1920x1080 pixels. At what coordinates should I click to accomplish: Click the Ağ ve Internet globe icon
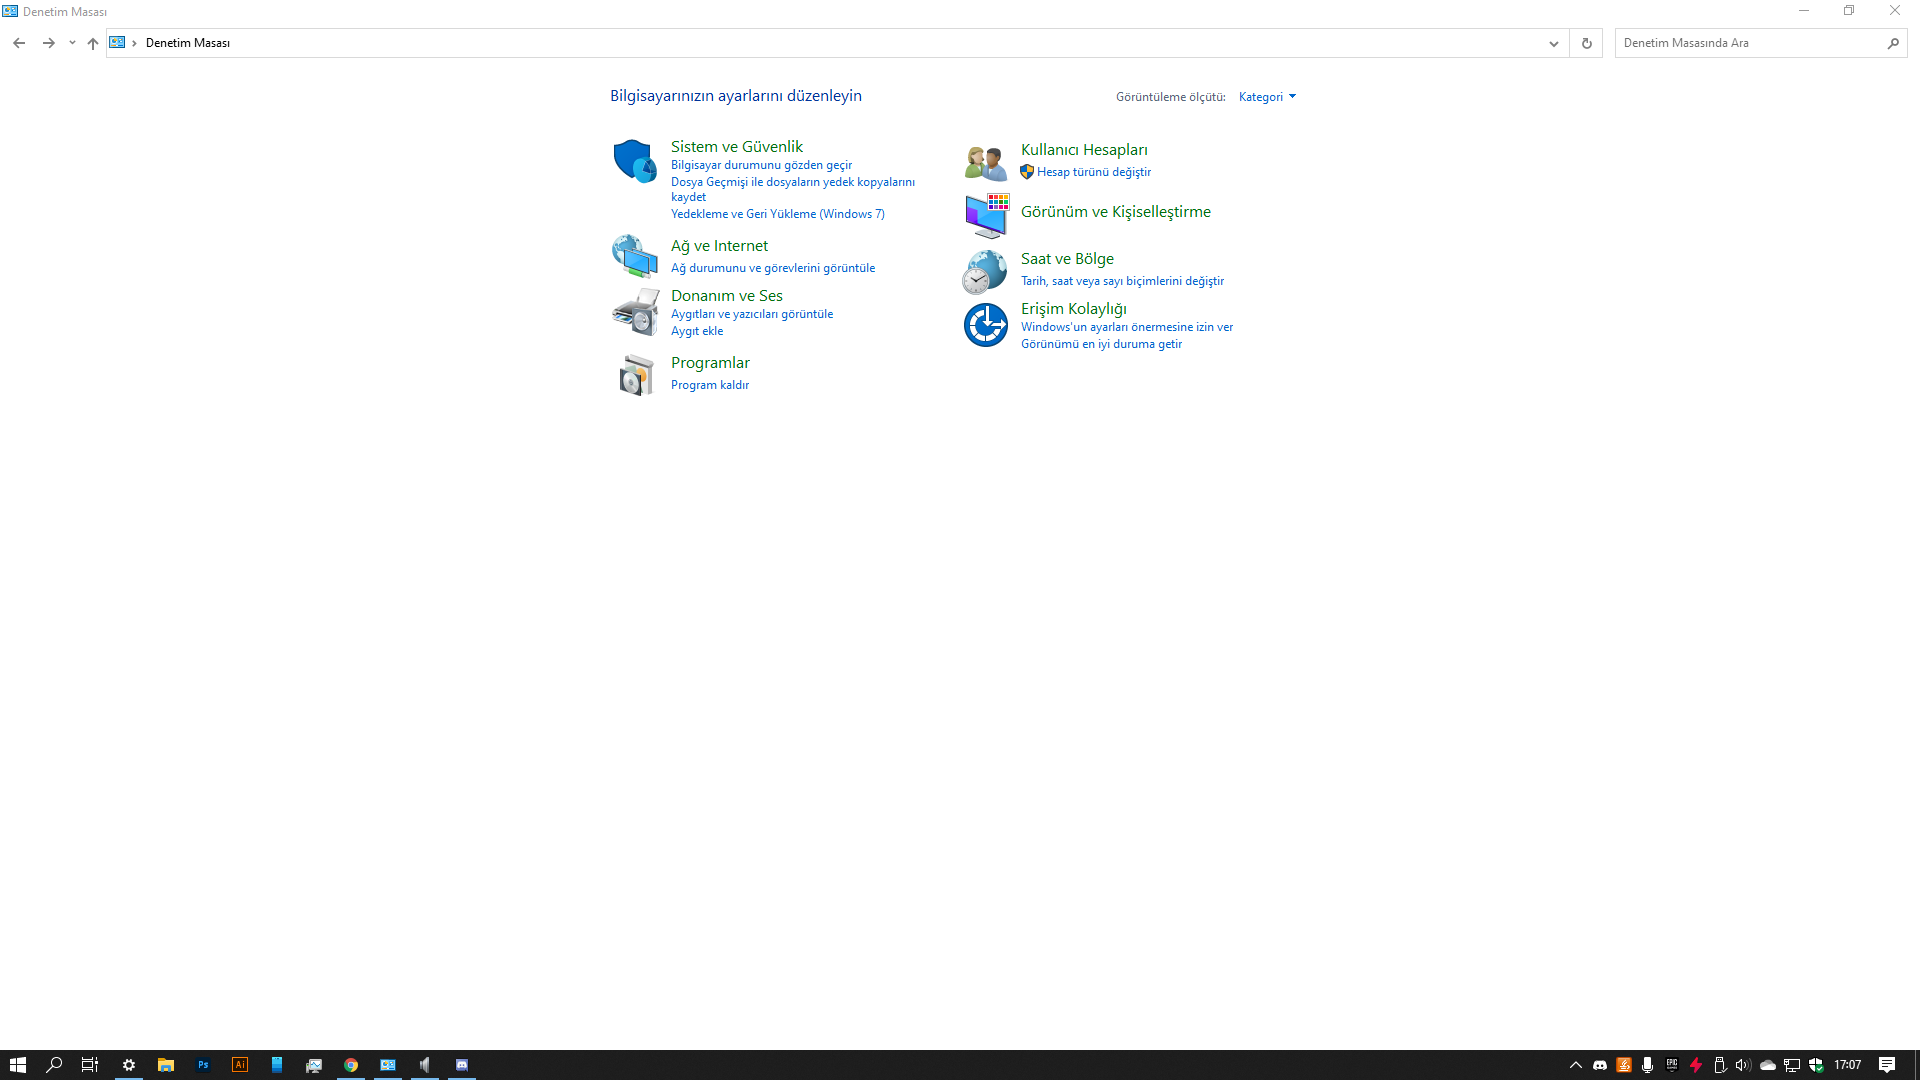click(x=635, y=256)
